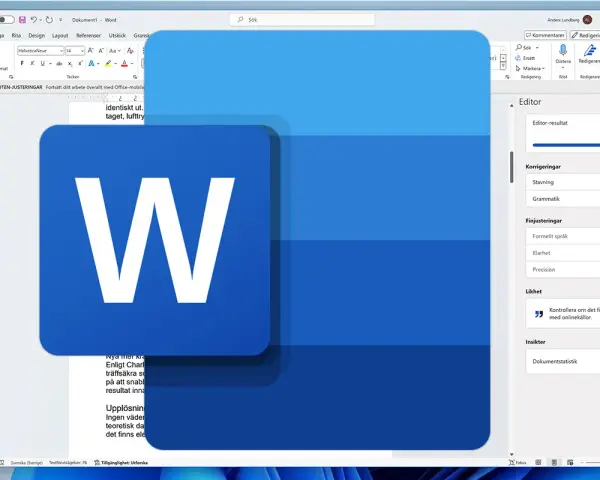The width and height of the screenshot is (600, 480).
Task: Open the styles pane dialog launcher
Action: [x=507, y=77]
